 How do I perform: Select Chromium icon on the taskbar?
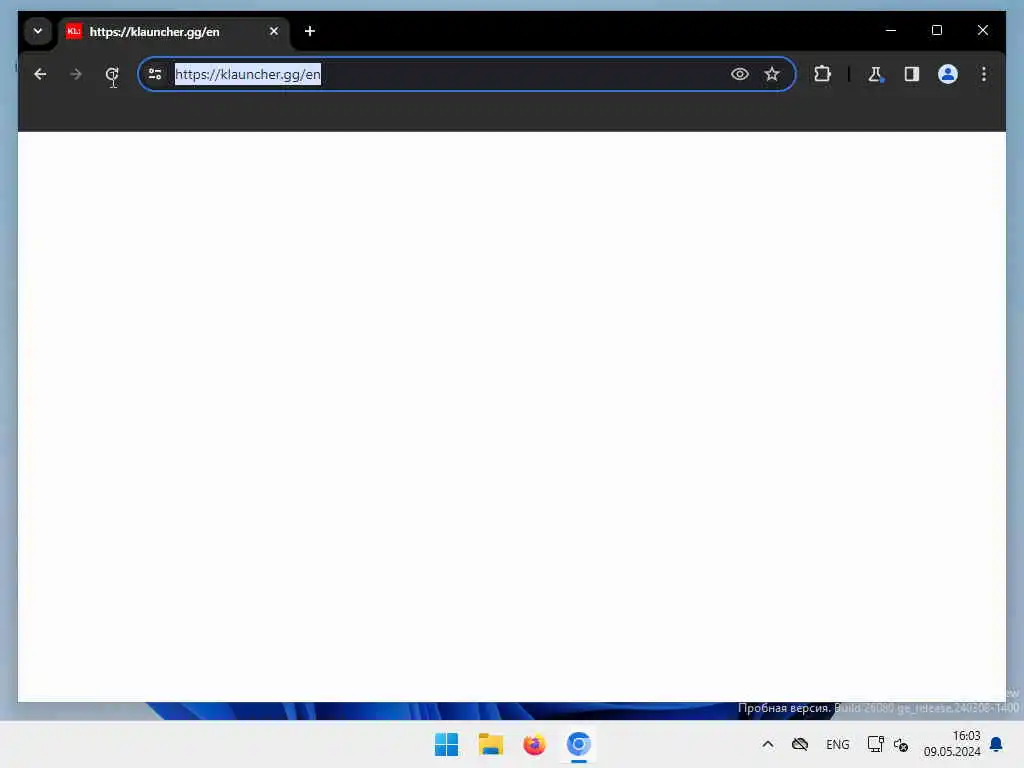point(579,744)
